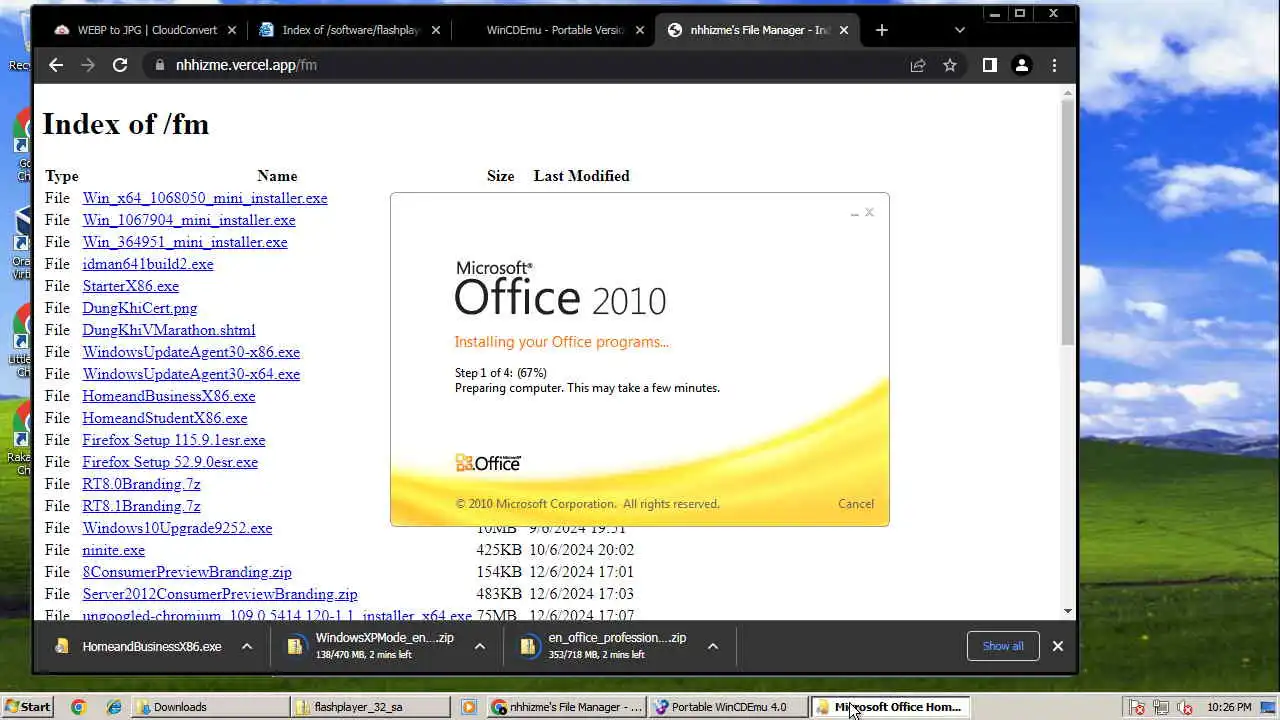Click the 425KB size for ninite.exe

click(x=499, y=550)
